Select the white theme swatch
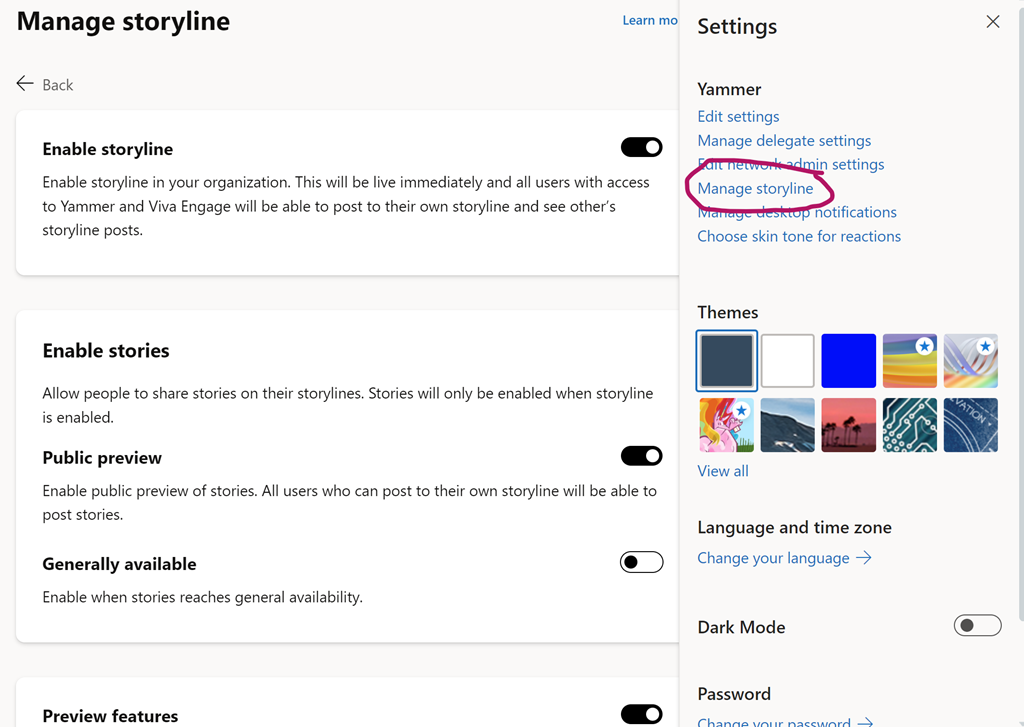 click(788, 361)
